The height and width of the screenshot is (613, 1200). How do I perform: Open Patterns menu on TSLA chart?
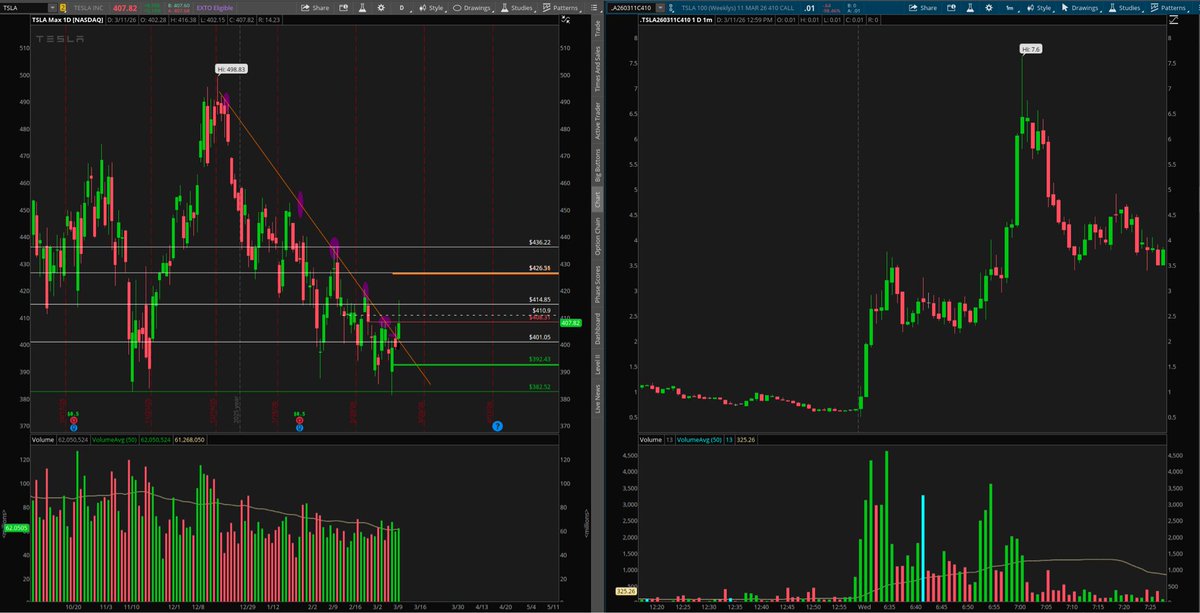point(560,8)
